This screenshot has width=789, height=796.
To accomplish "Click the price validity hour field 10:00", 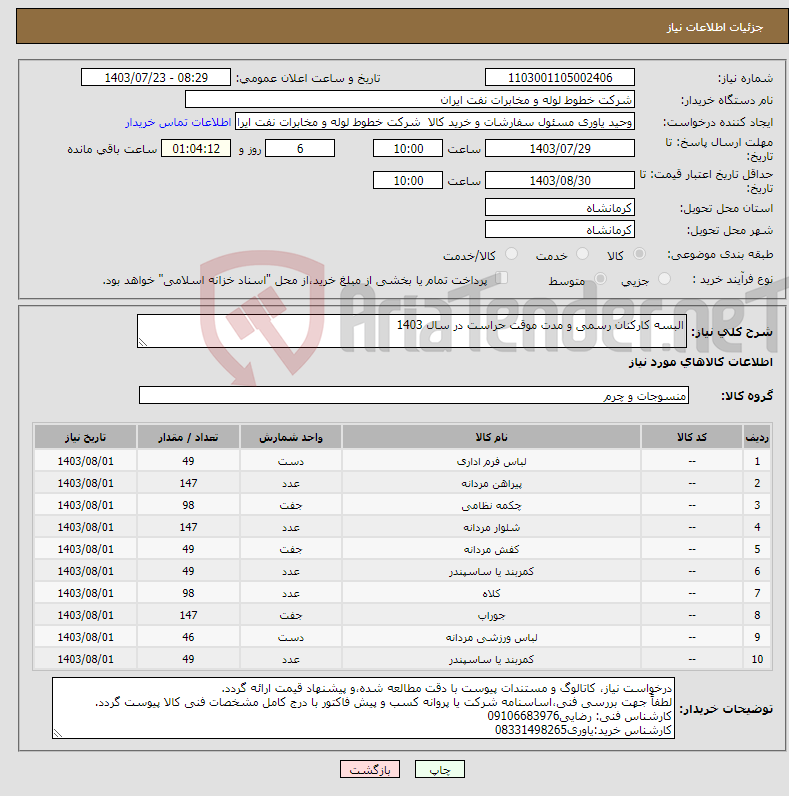I will click(408, 181).
